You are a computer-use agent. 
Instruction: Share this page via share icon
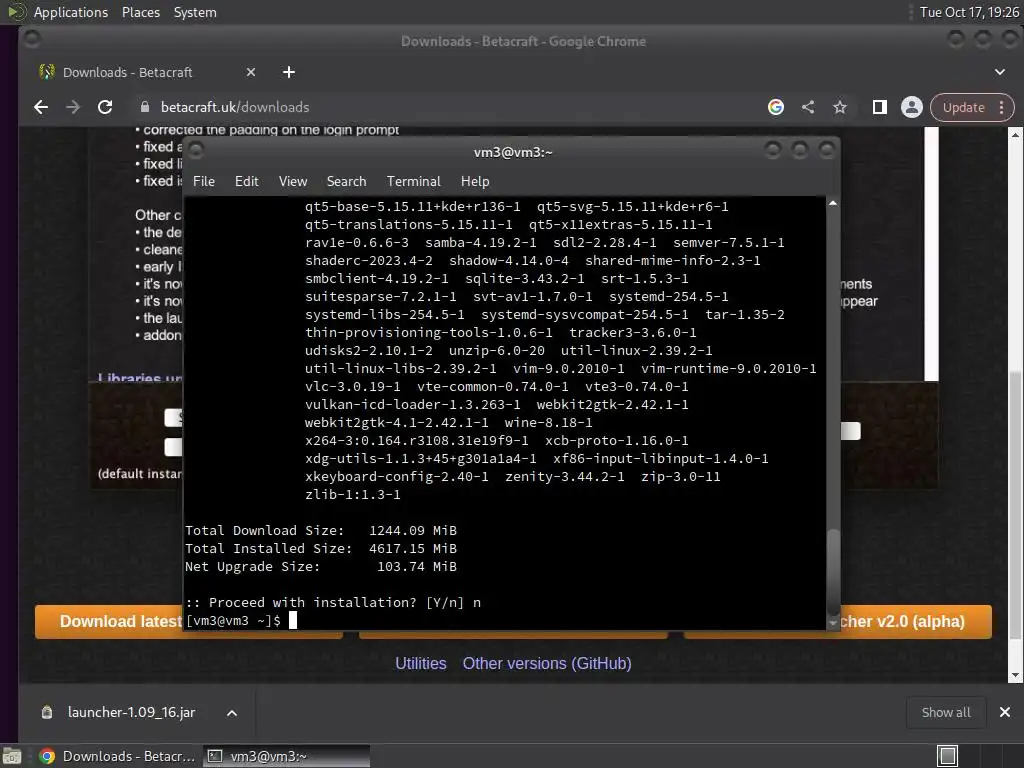[808, 107]
